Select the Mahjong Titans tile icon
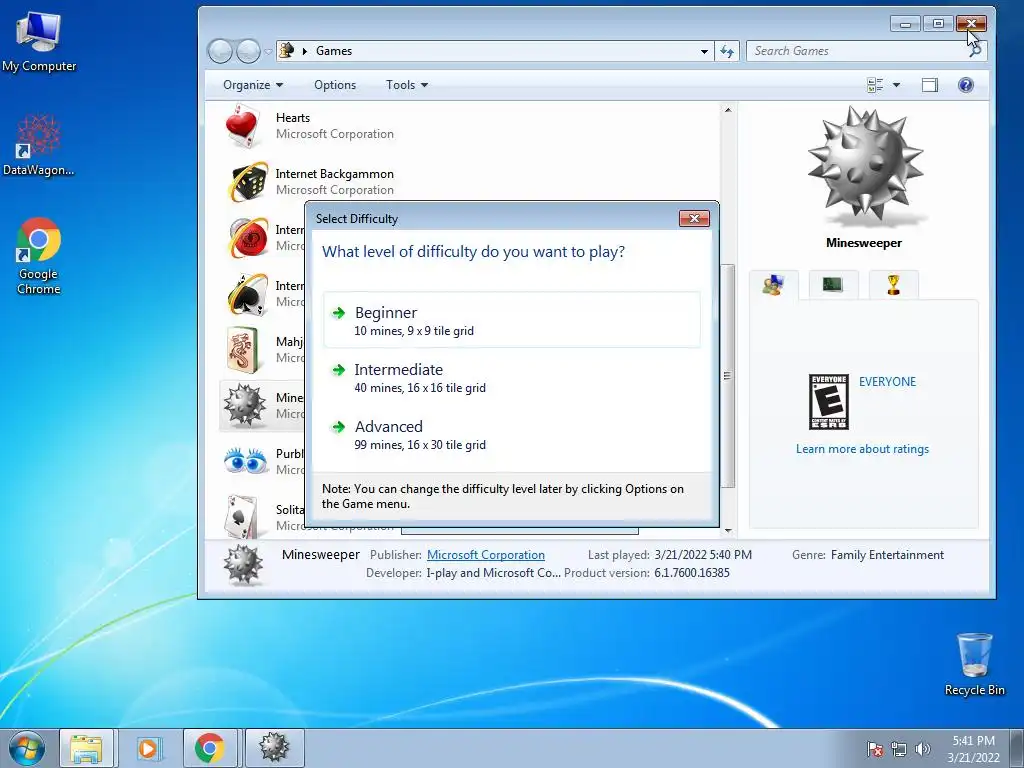The height and width of the screenshot is (768, 1024). pyautogui.click(x=243, y=350)
